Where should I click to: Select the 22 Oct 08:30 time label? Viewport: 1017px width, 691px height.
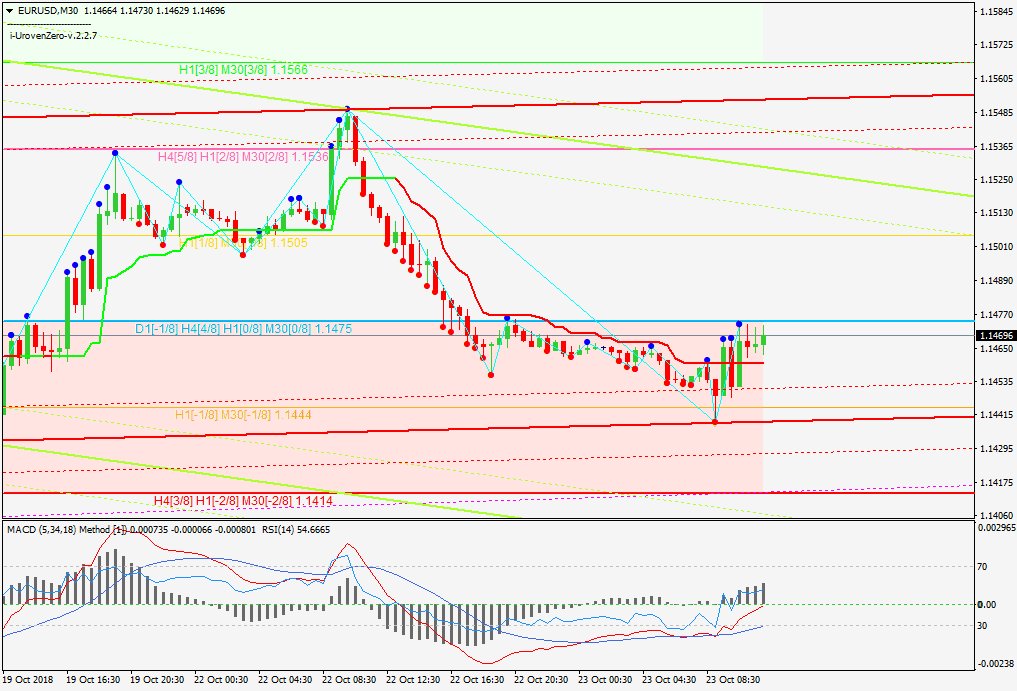tap(349, 680)
